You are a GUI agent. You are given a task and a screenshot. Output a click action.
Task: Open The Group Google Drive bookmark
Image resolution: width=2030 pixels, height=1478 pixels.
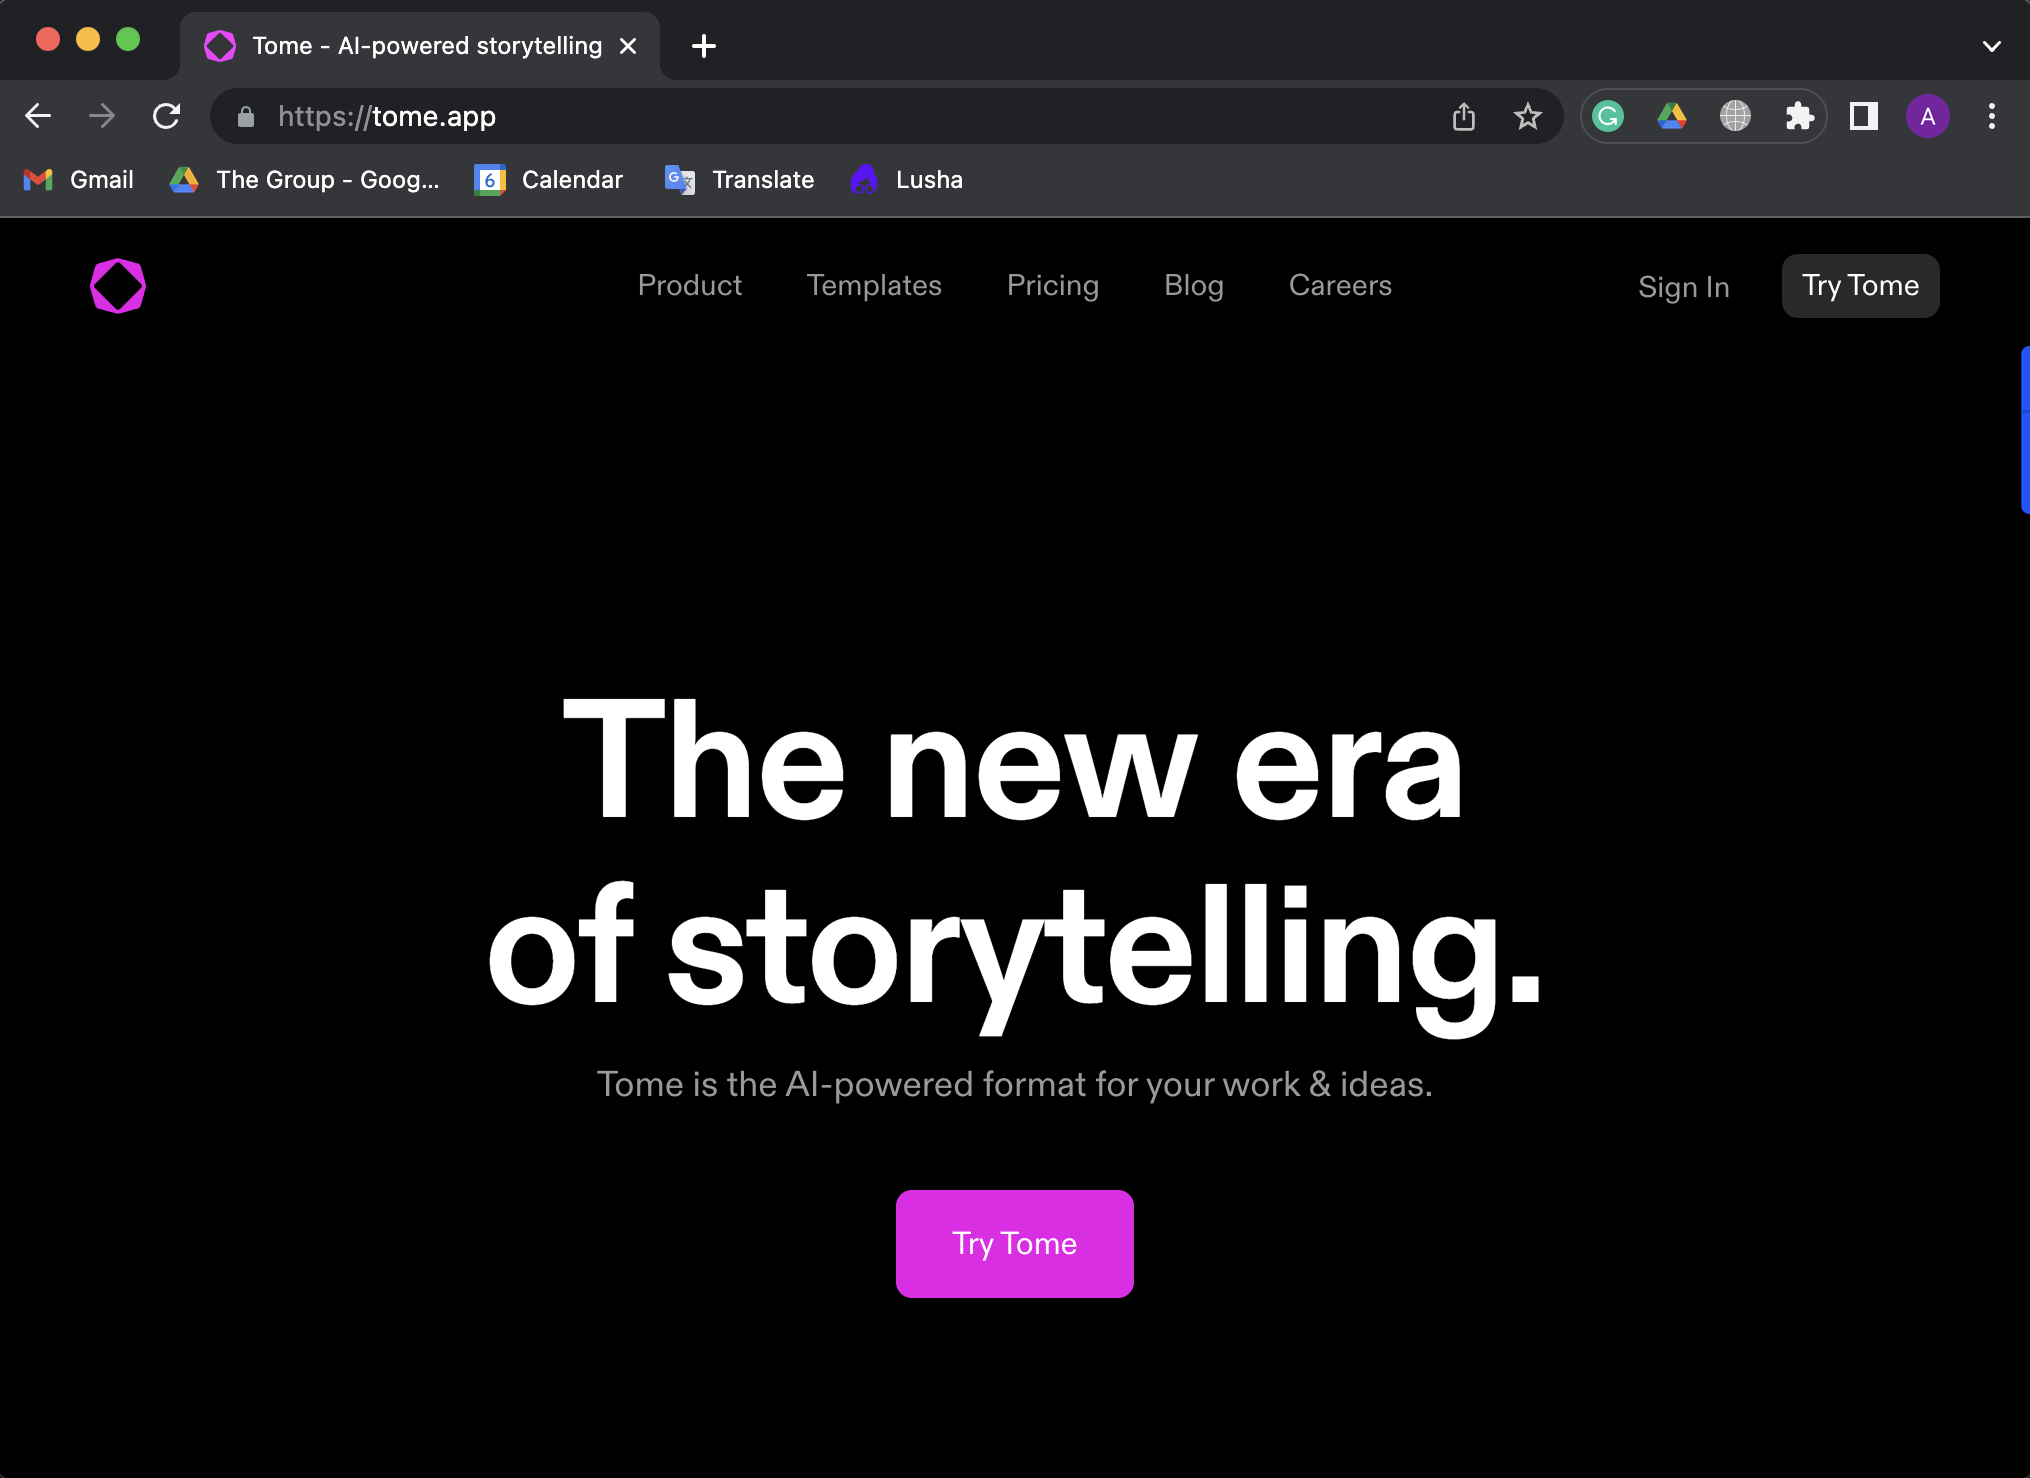pyautogui.click(x=304, y=180)
